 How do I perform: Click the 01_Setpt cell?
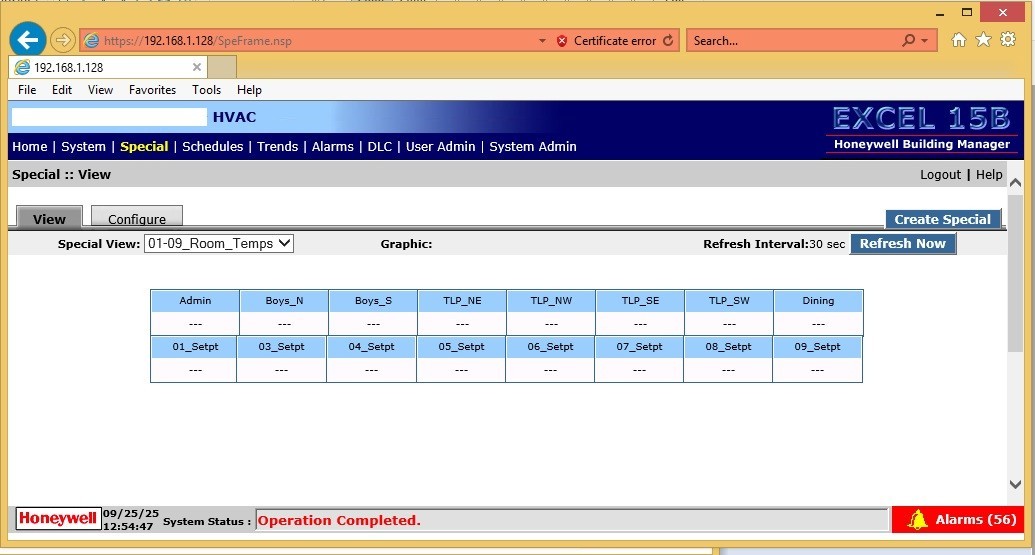click(195, 346)
